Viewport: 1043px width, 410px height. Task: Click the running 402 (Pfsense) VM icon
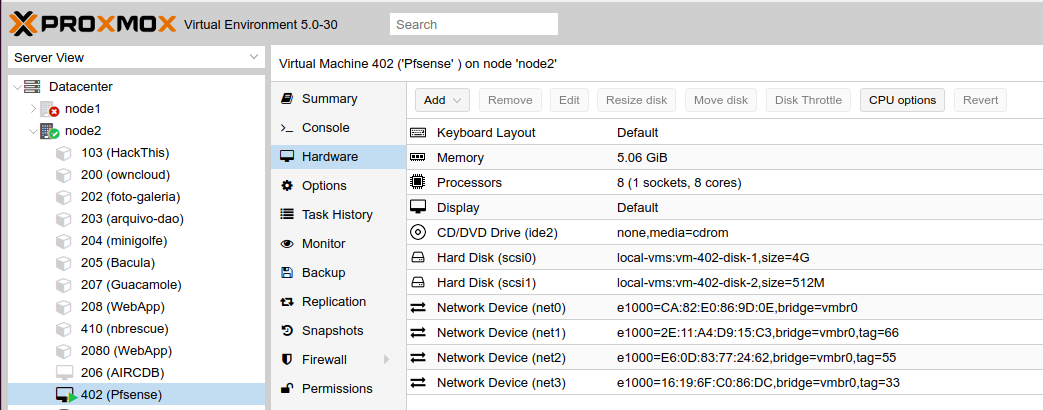point(66,395)
